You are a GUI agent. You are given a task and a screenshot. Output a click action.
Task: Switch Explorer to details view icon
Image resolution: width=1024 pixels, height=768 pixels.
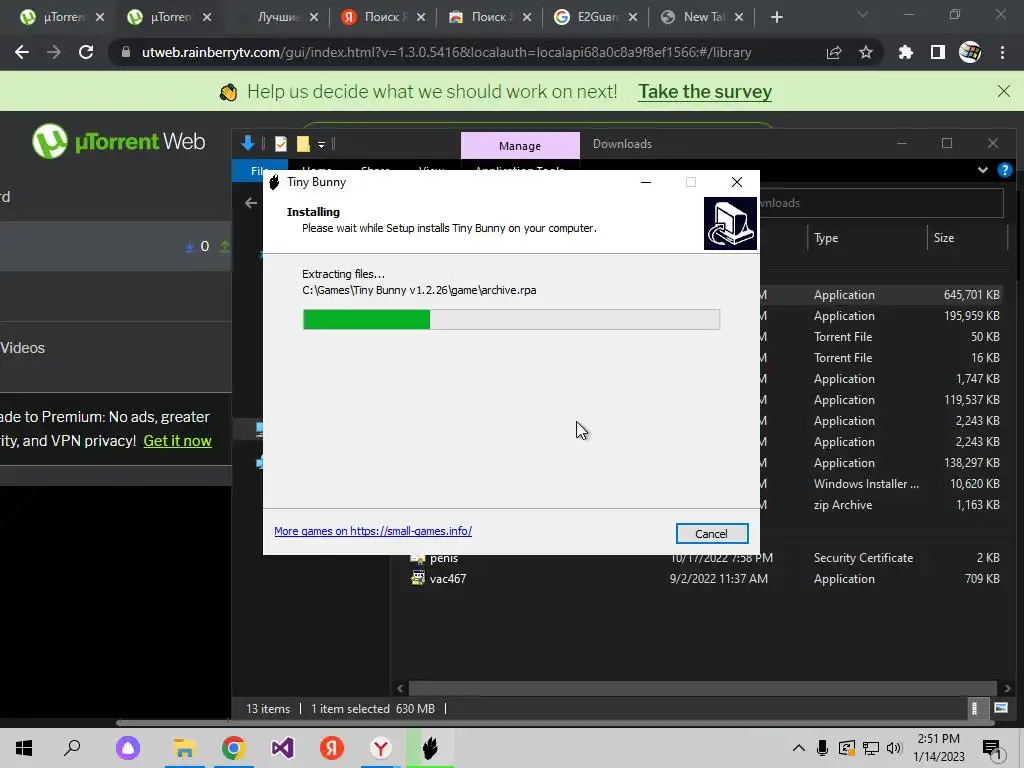pos(974,709)
